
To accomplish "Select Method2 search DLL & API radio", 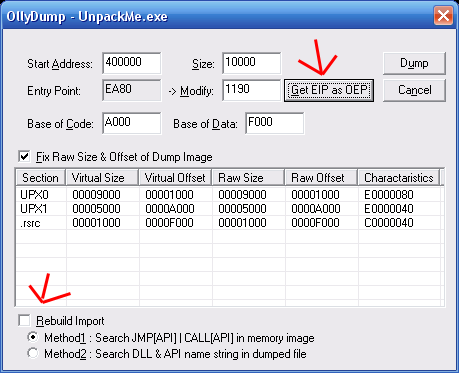I will pyautogui.click(x=33, y=353).
